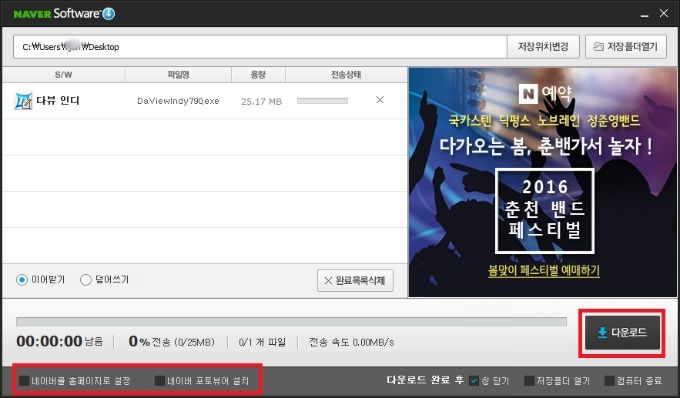This screenshot has height=398, width=680.
Task: Click the 2016 춘천 밴드 페스티벌 ad box
Action: [x=545, y=211]
